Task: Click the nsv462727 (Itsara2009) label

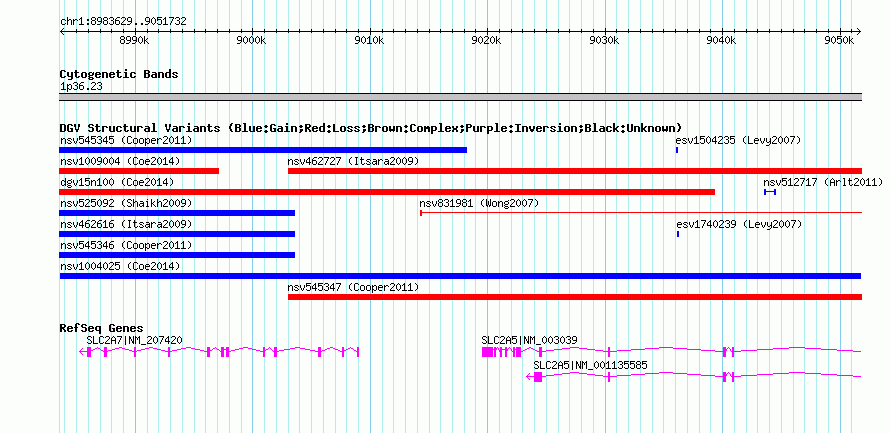Action: click(354, 161)
